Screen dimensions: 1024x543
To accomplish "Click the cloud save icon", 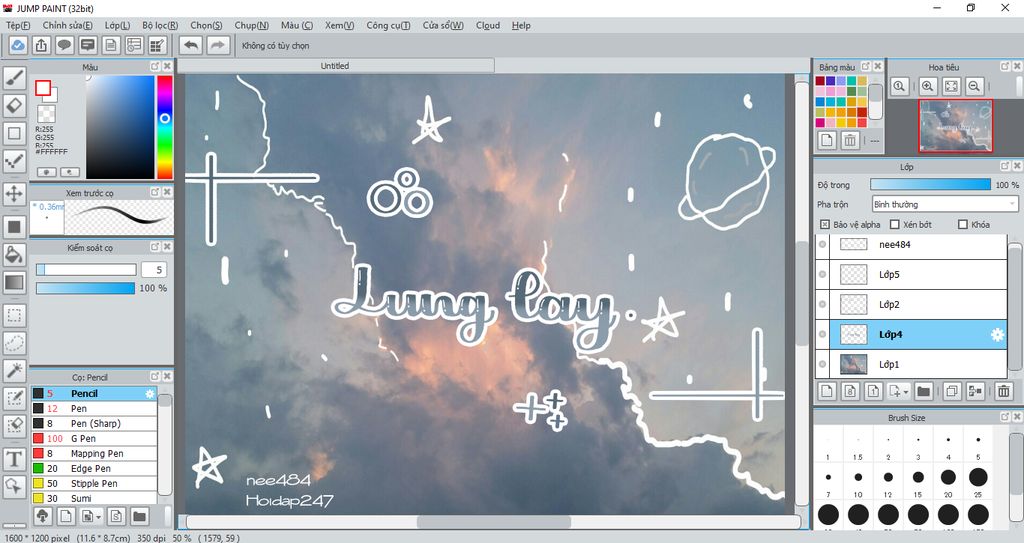I will click(x=18, y=45).
